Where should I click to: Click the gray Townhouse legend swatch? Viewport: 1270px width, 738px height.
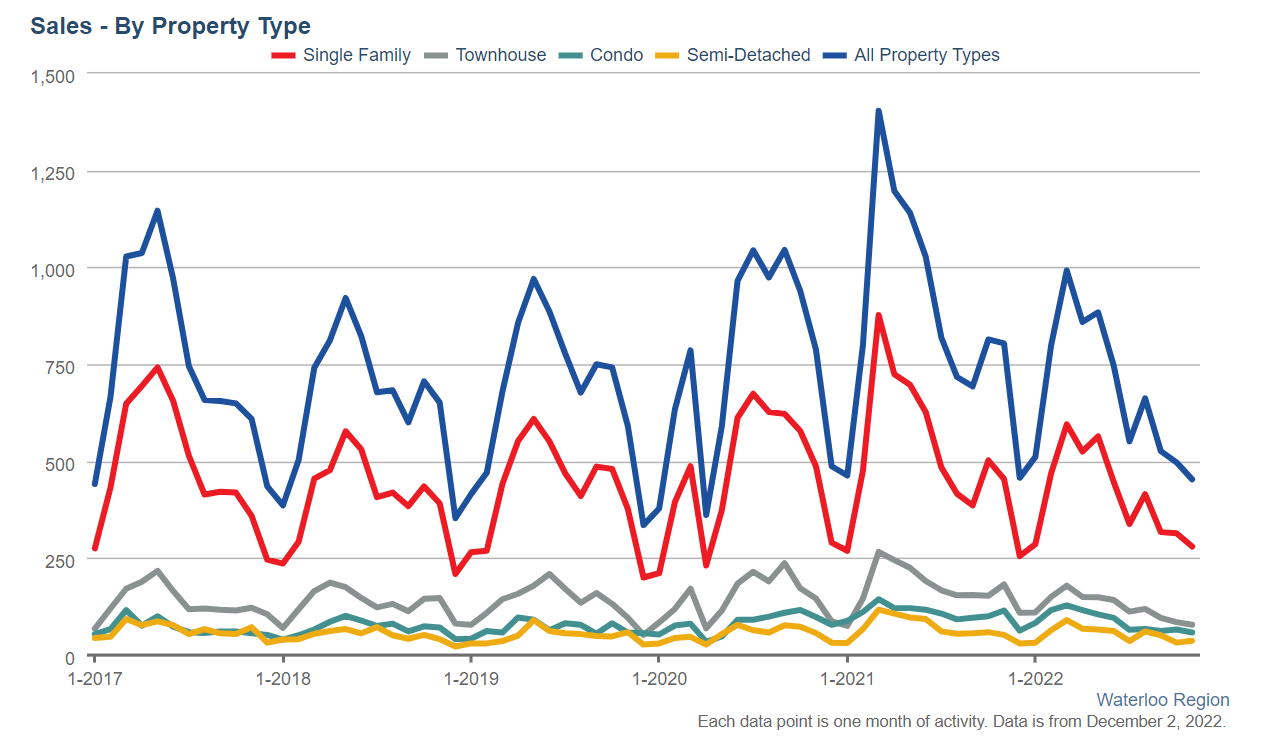tap(436, 55)
